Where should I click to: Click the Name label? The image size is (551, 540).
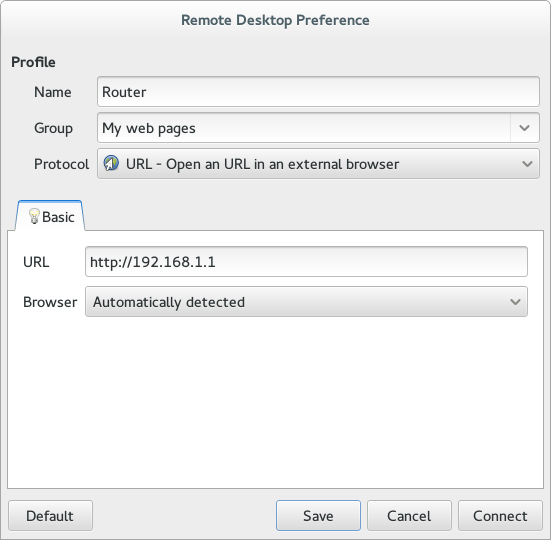[x=53, y=92]
